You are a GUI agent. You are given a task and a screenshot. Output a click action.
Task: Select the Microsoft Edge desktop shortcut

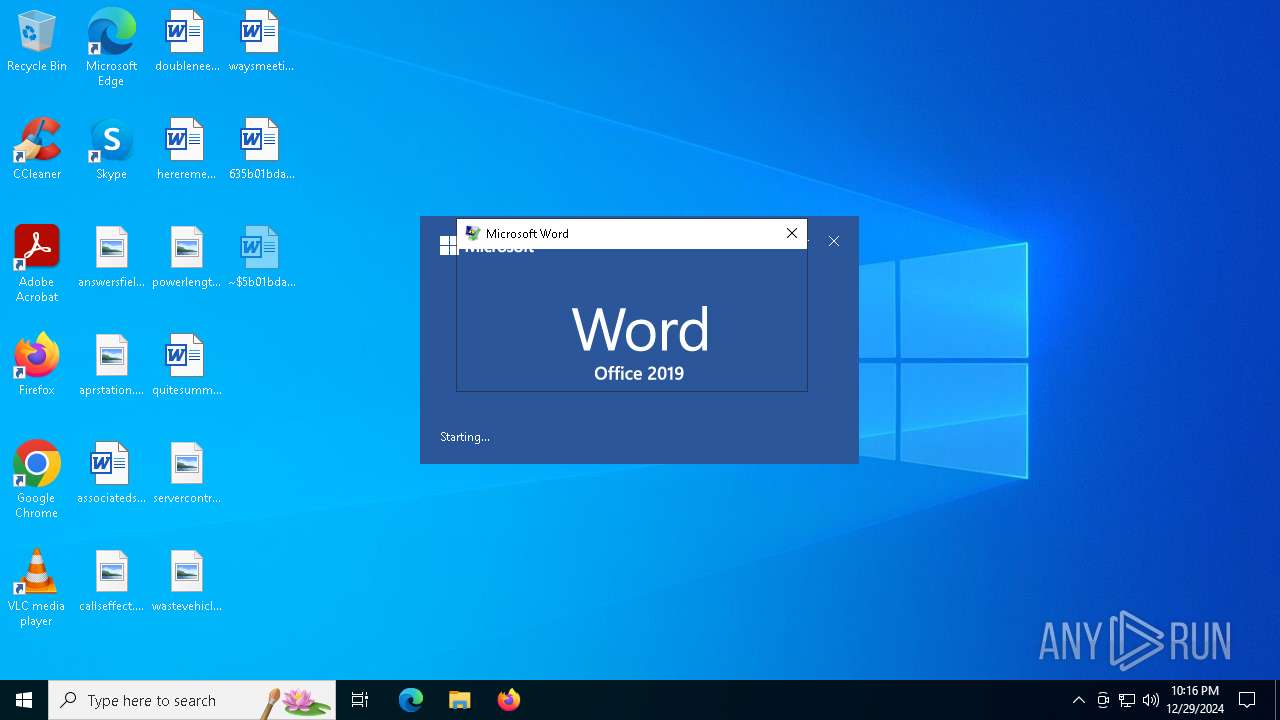click(x=111, y=48)
